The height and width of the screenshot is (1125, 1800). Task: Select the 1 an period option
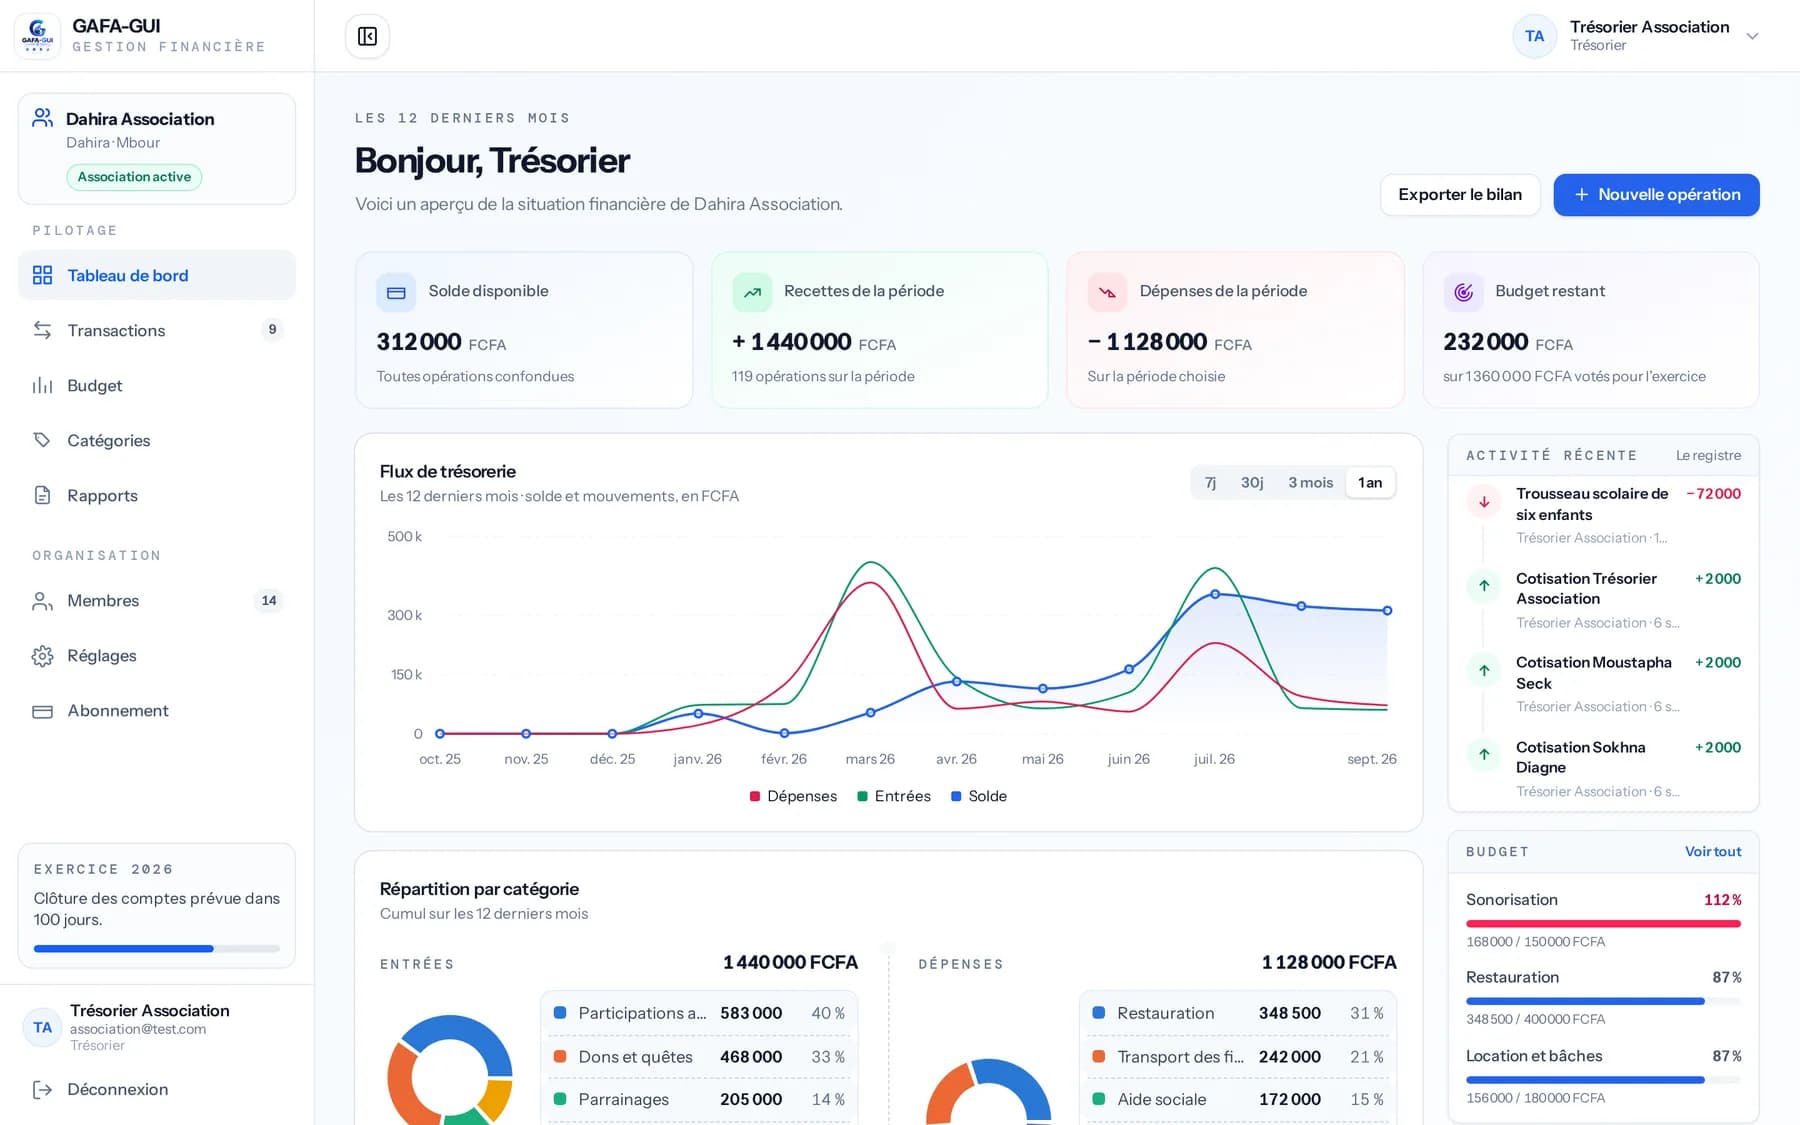click(x=1370, y=482)
